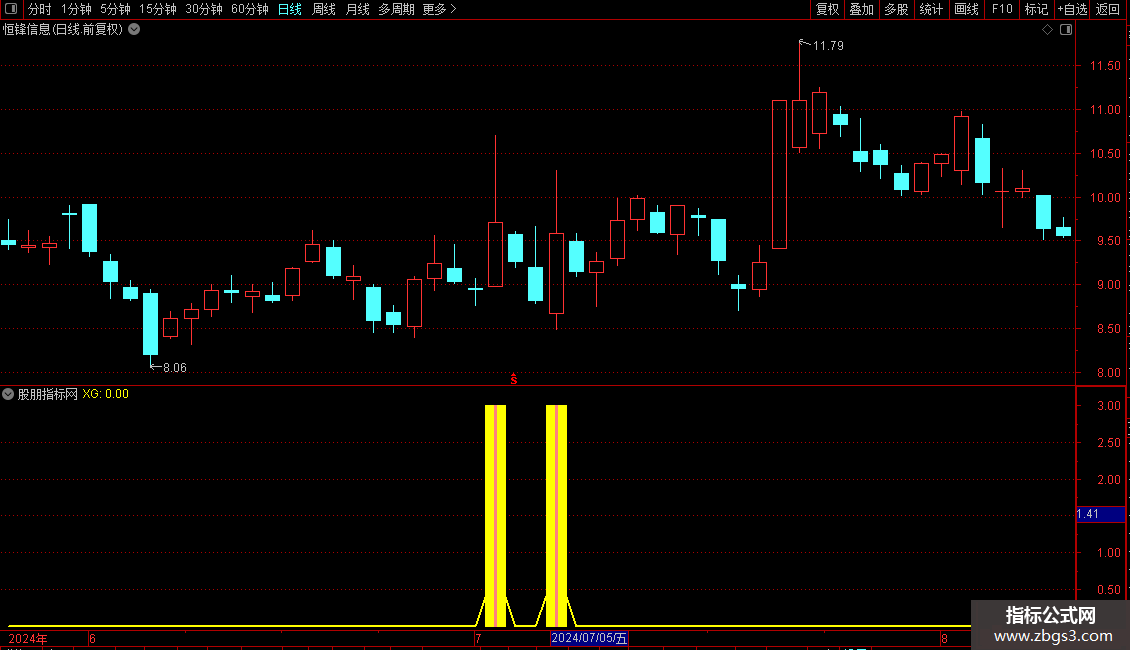Open F10 company information
Screen dimensions: 1130x650
point(1002,9)
